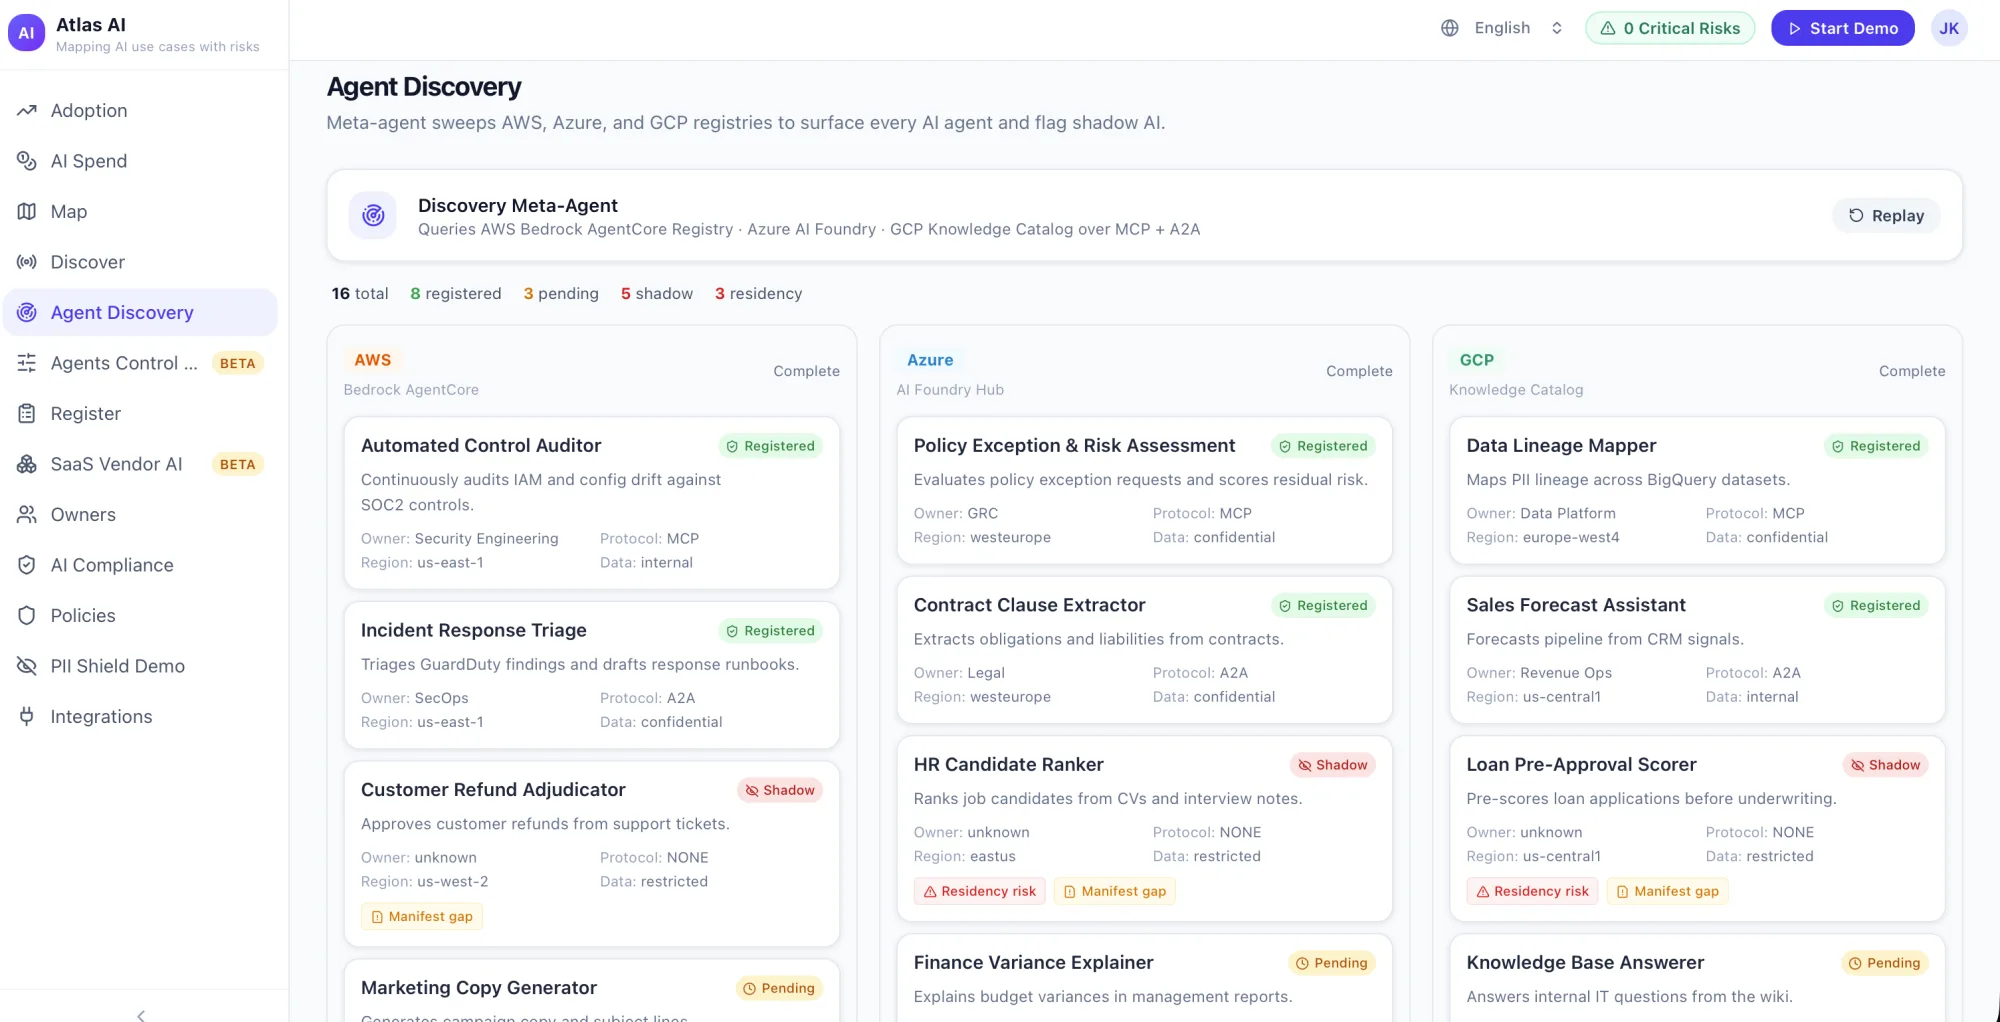This screenshot has height=1022, width=2000.
Task: Click Pending badge on Knowledge Base Answerer
Action: pyautogui.click(x=1884, y=963)
